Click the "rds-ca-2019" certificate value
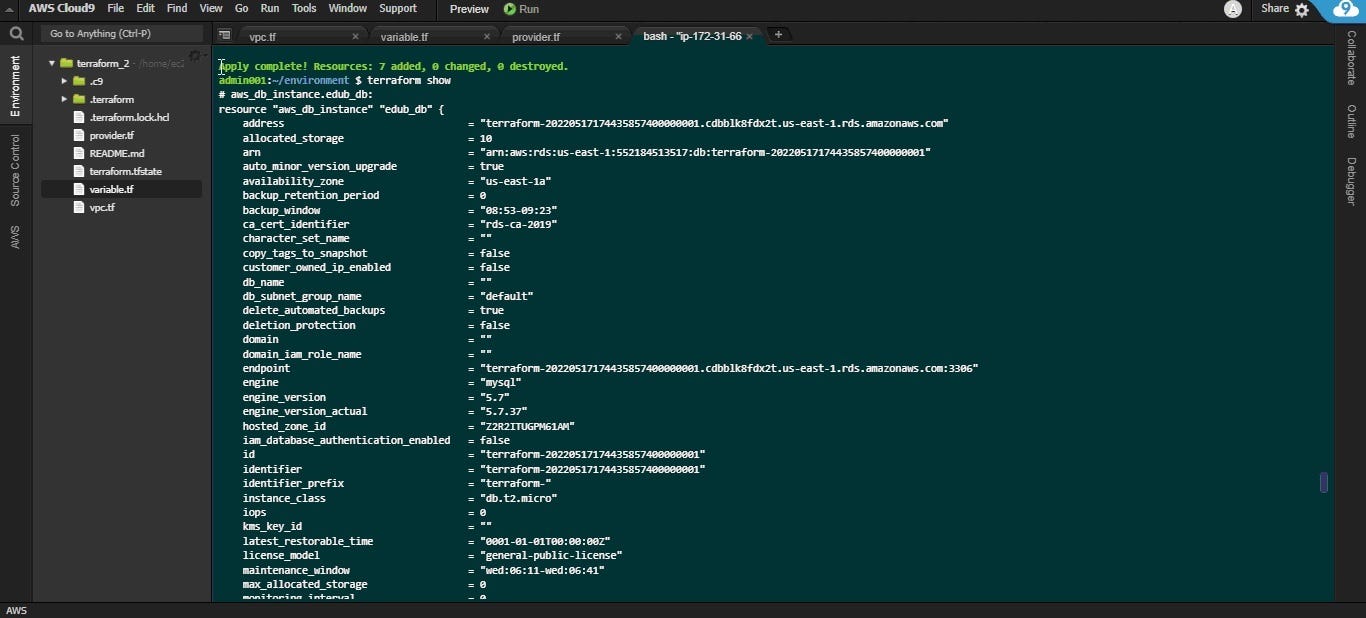This screenshot has height=618, width=1366. coord(518,224)
